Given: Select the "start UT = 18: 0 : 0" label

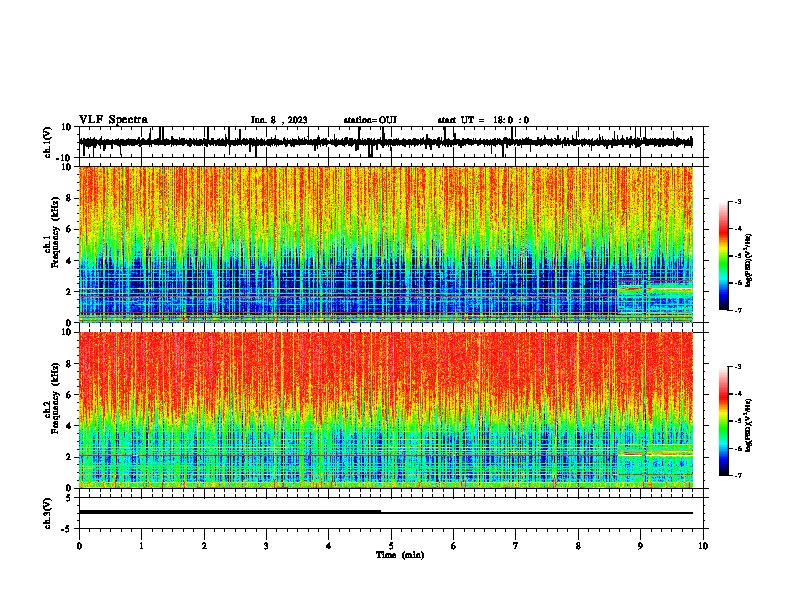Looking at the screenshot, I should 483,120.
